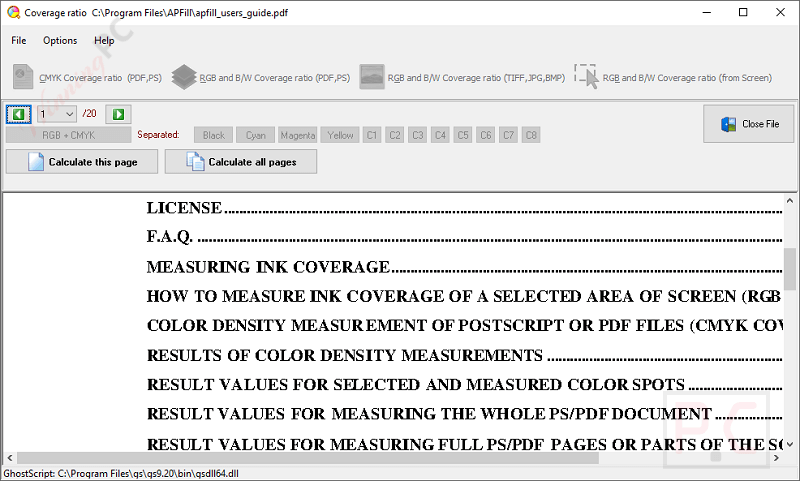Click the CMYK Coverage ratio (PDF,PS) label
800x481 pixels.
click(x=101, y=78)
